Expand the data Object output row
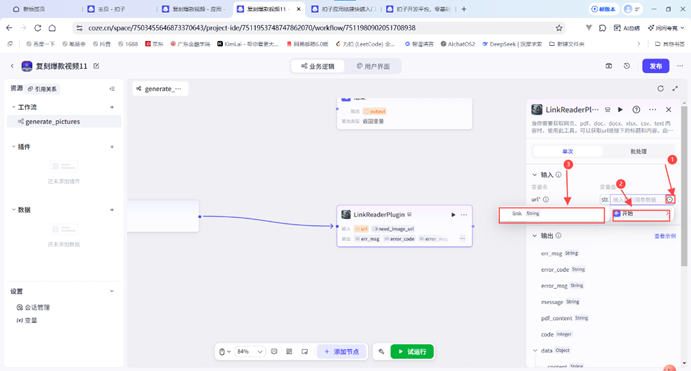The width and height of the screenshot is (691, 371). [535, 351]
